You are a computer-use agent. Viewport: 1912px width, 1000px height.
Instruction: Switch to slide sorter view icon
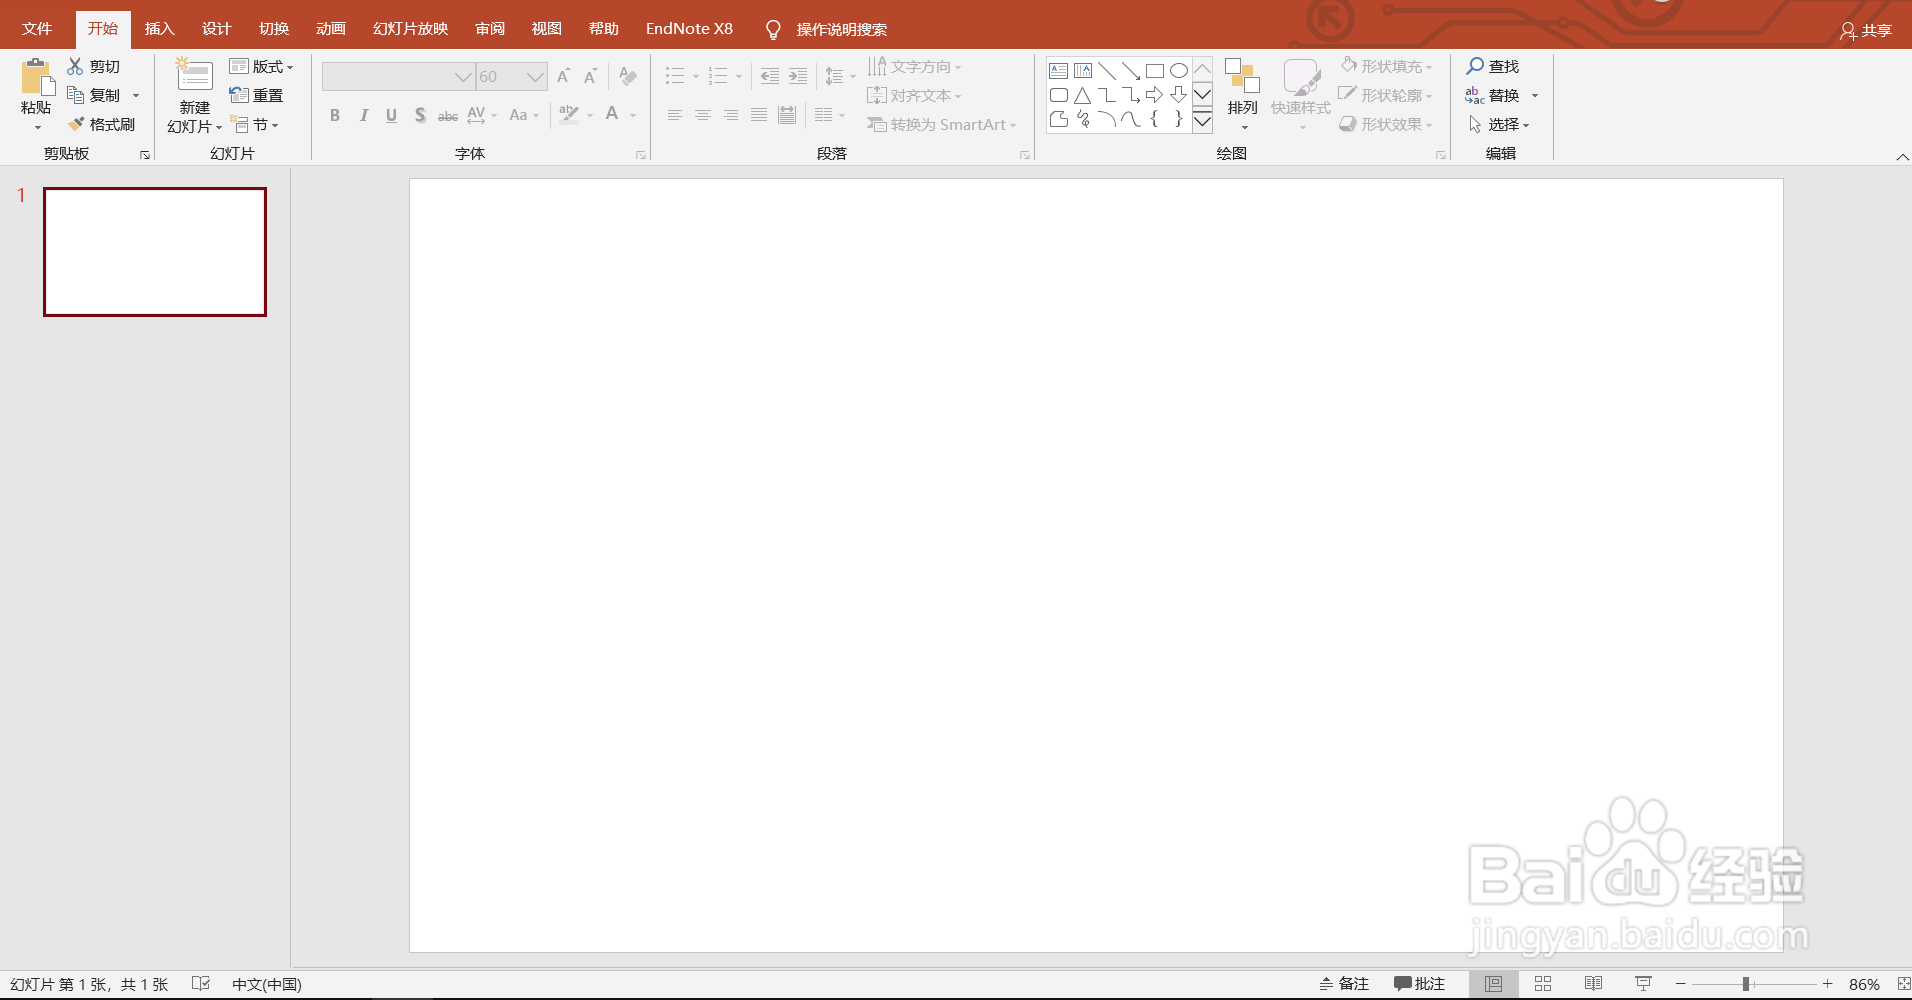(1543, 984)
